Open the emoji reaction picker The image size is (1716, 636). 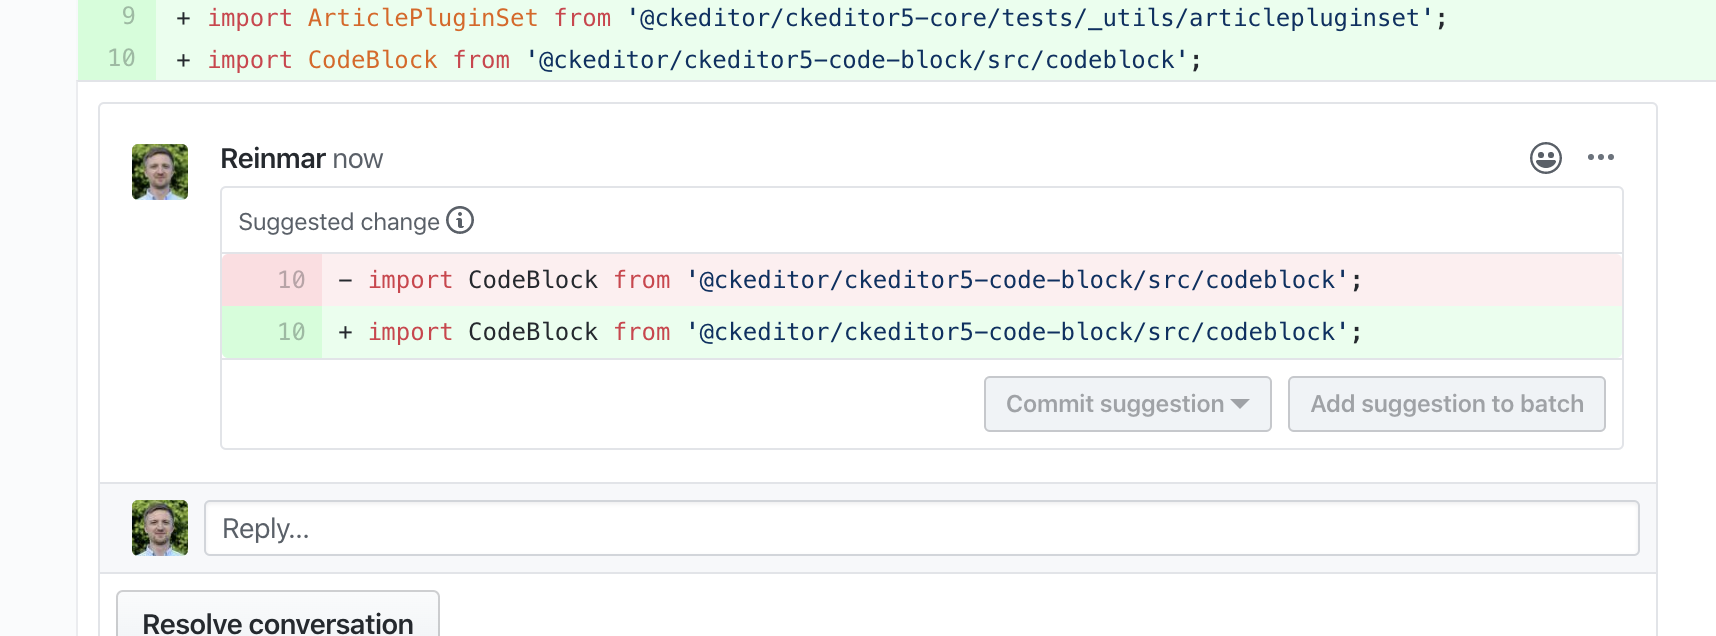(1545, 157)
